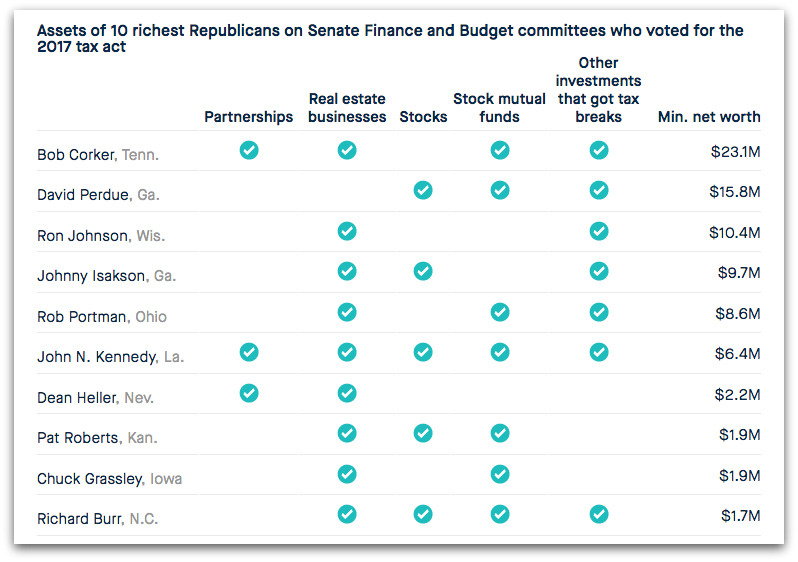Click John N. Kennedy, La. name
Screen dimensions: 798x562
click(x=111, y=357)
